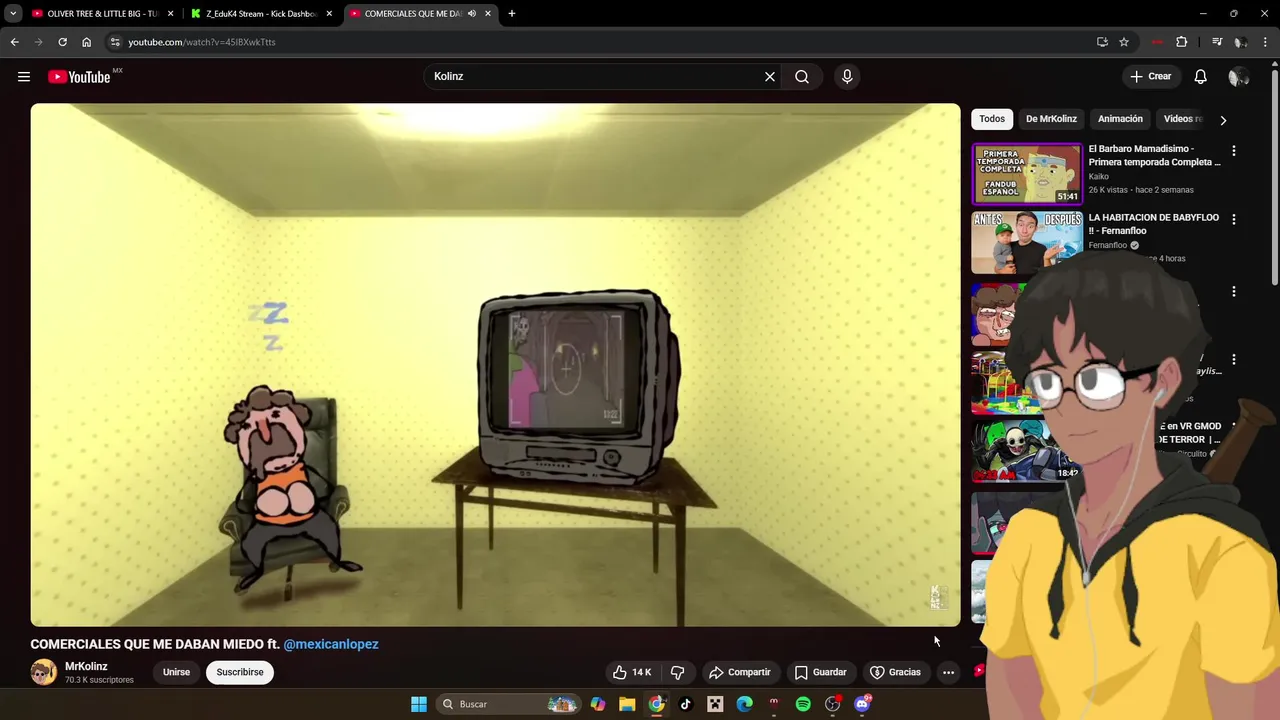Focus the youtube.com address bar
The image size is (1280, 720).
coord(600,42)
